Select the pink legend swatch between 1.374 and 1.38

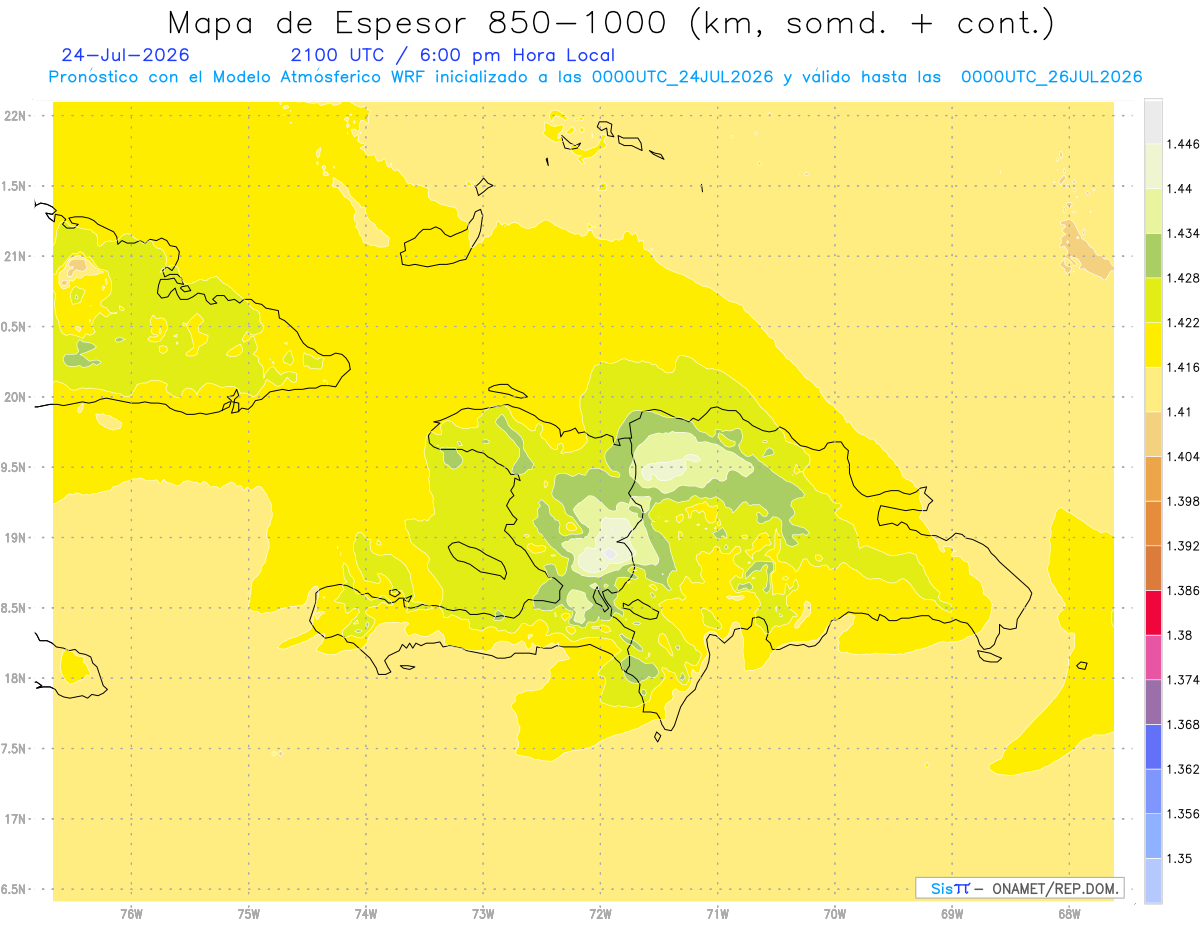(1153, 657)
